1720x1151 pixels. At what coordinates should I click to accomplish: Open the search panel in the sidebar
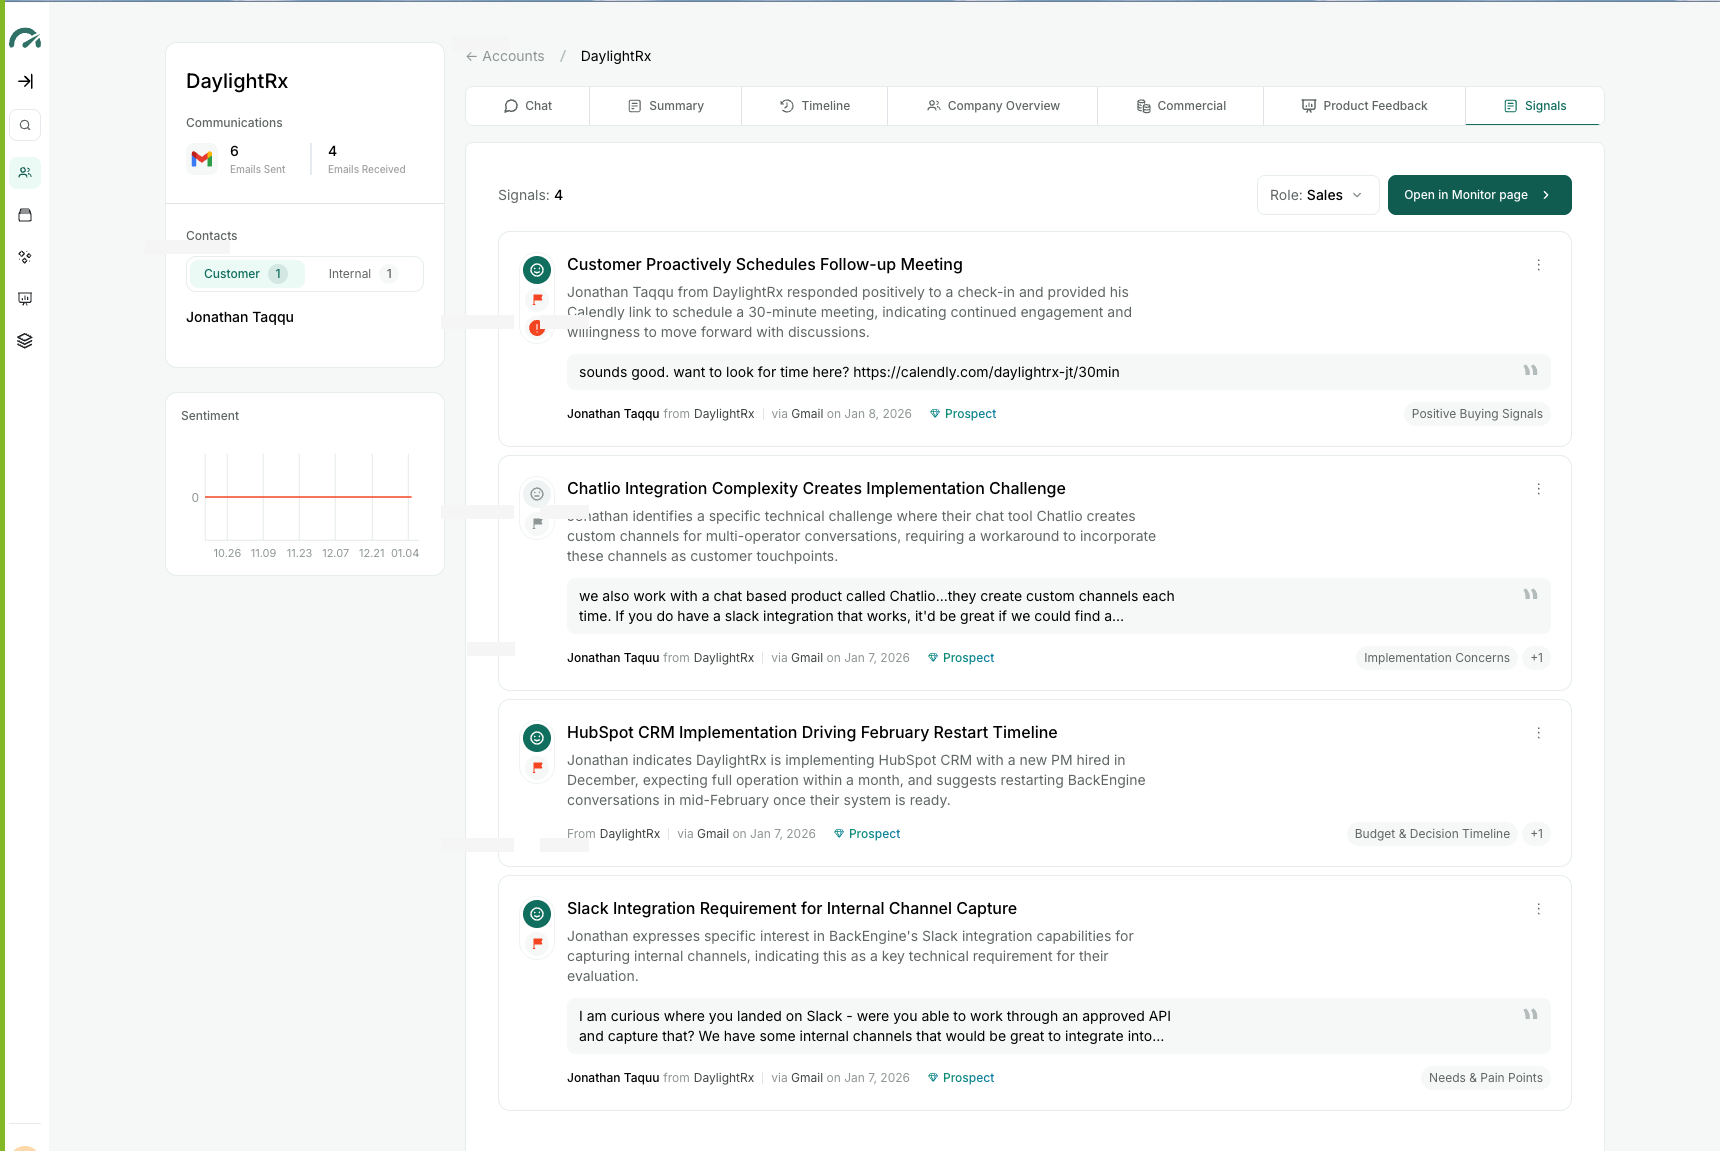point(25,124)
